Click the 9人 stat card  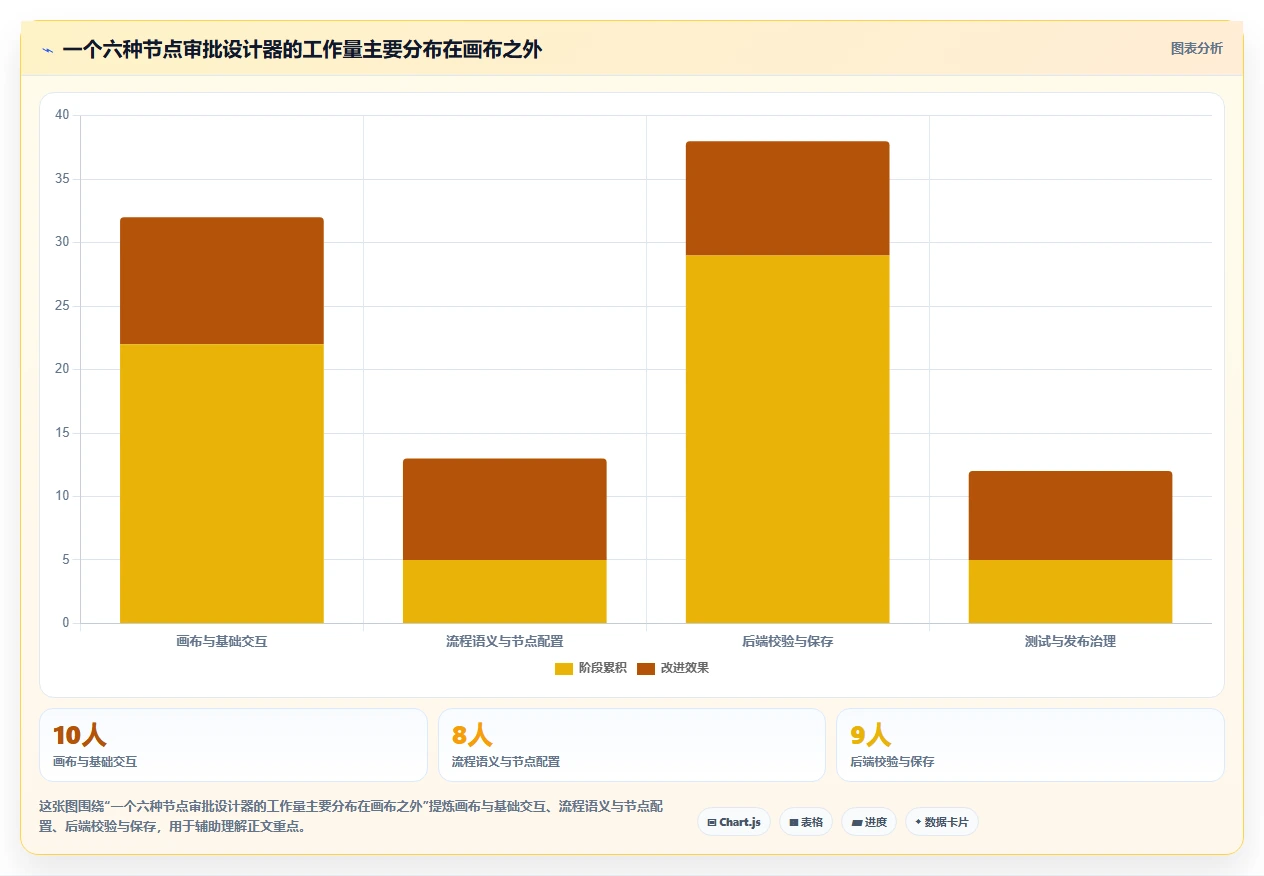tap(1030, 745)
